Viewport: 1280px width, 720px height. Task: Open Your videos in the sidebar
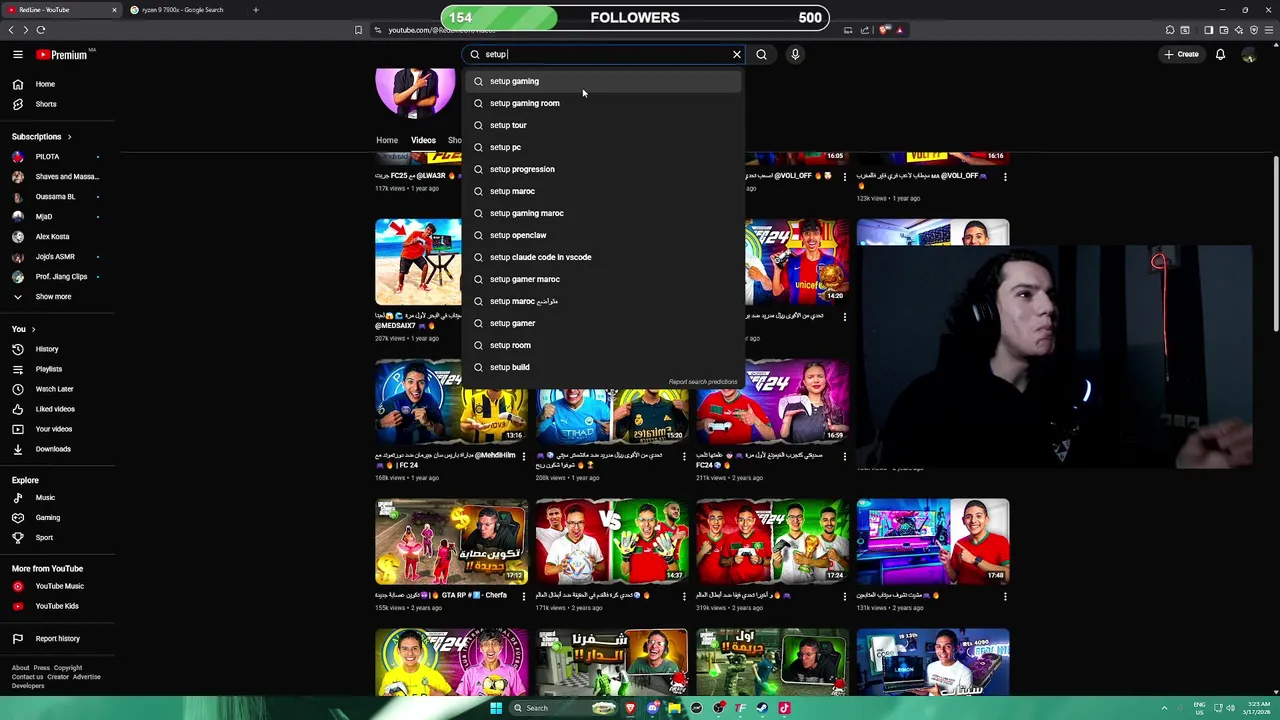[x=58, y=429]
